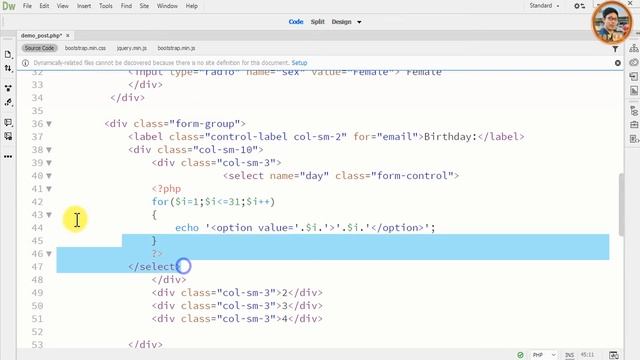Screen dimensions: 640x360
Task: Collapse code fold at line 43
Action: tap(49, 215)
